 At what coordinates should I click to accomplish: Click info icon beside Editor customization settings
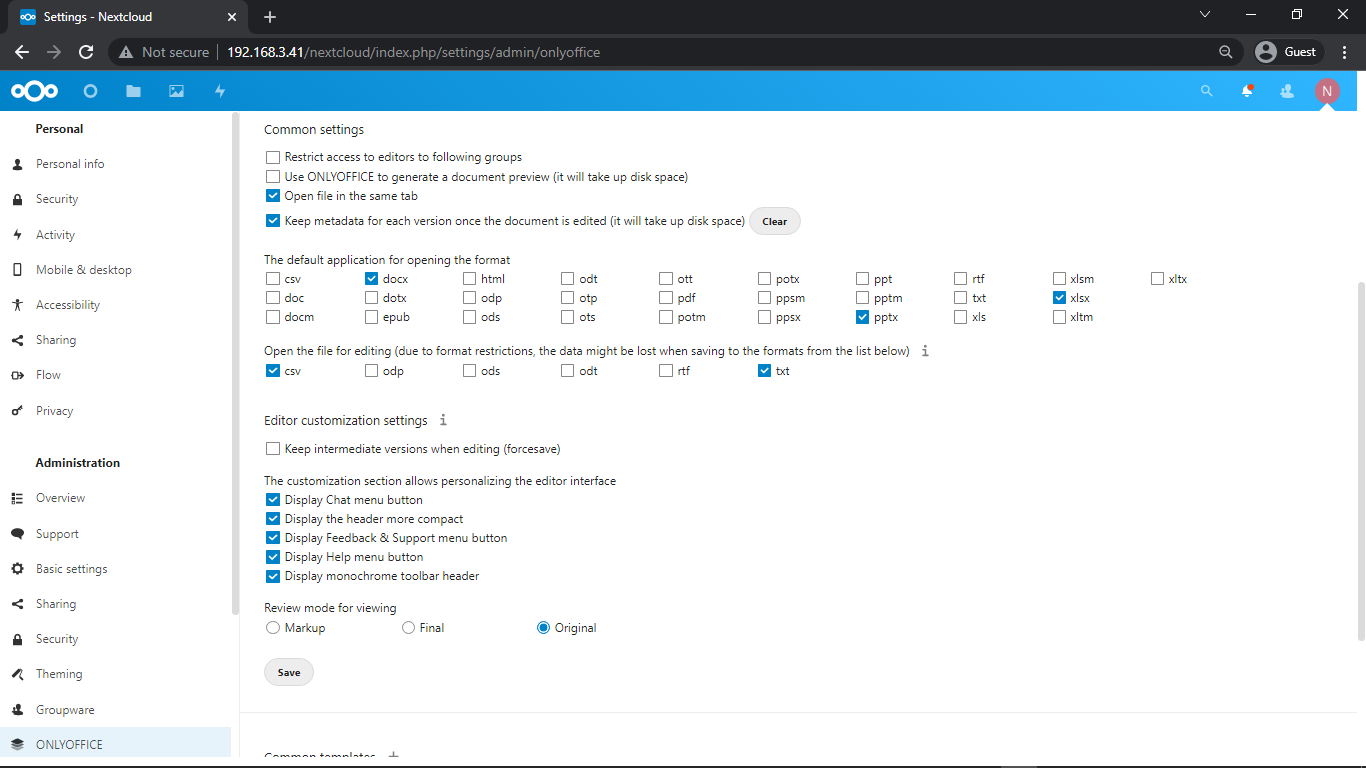coord(443,420)
